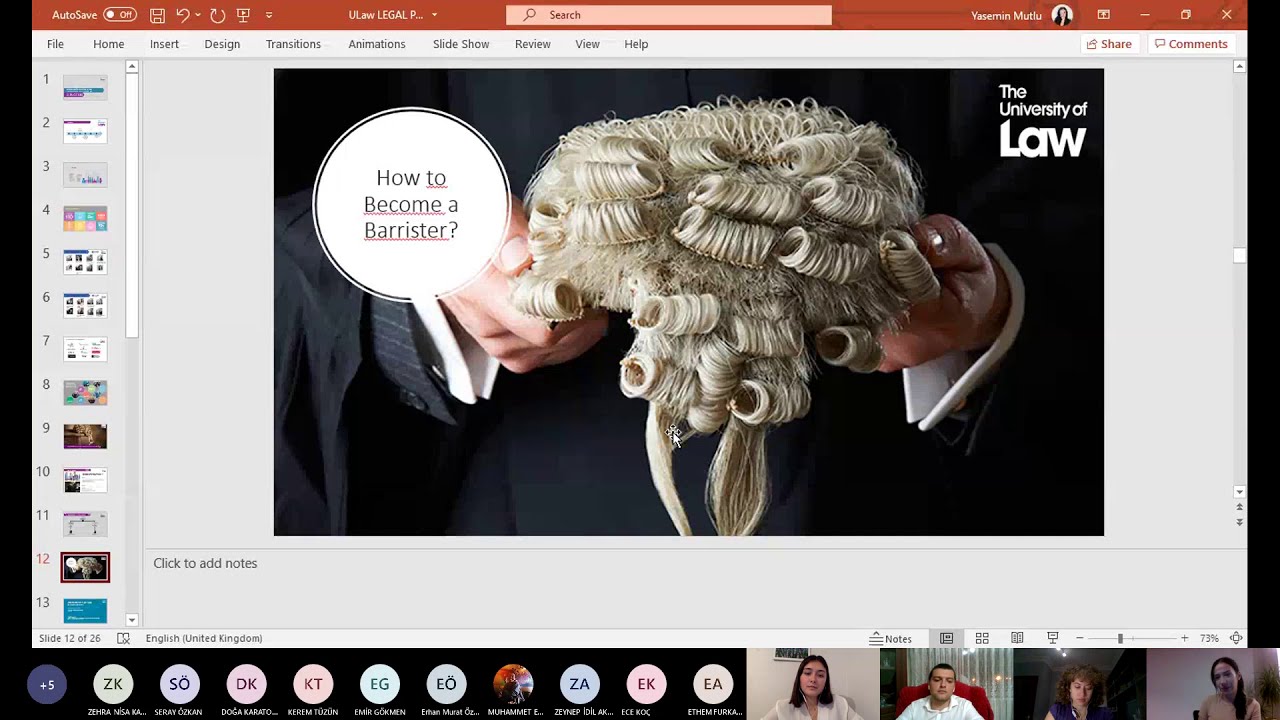Switch to the Design tab
The height and width of the screenshot is (720, 1280).
(222, 44)
